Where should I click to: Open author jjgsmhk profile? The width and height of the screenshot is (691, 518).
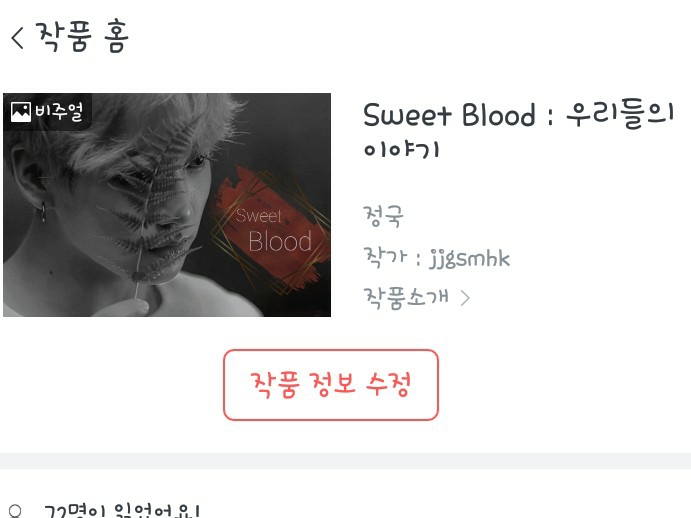coord(470,258)
